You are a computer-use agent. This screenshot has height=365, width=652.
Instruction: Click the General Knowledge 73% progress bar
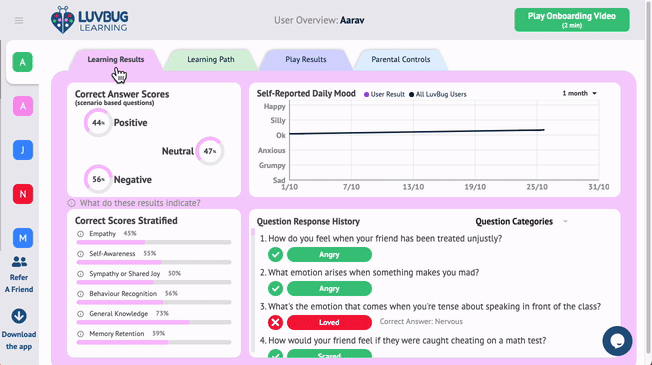(154, 322)
